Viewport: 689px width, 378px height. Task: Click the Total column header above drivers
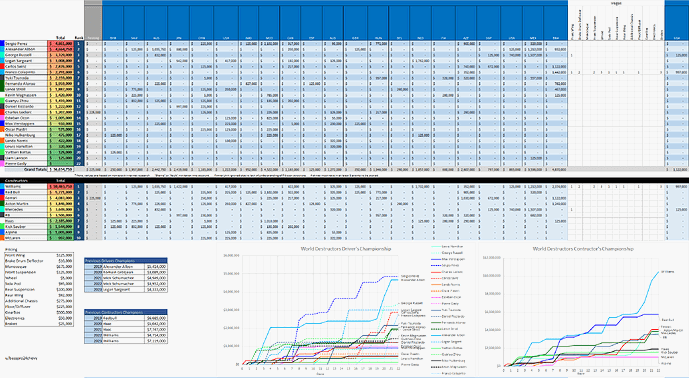click(x=60, y=38)
